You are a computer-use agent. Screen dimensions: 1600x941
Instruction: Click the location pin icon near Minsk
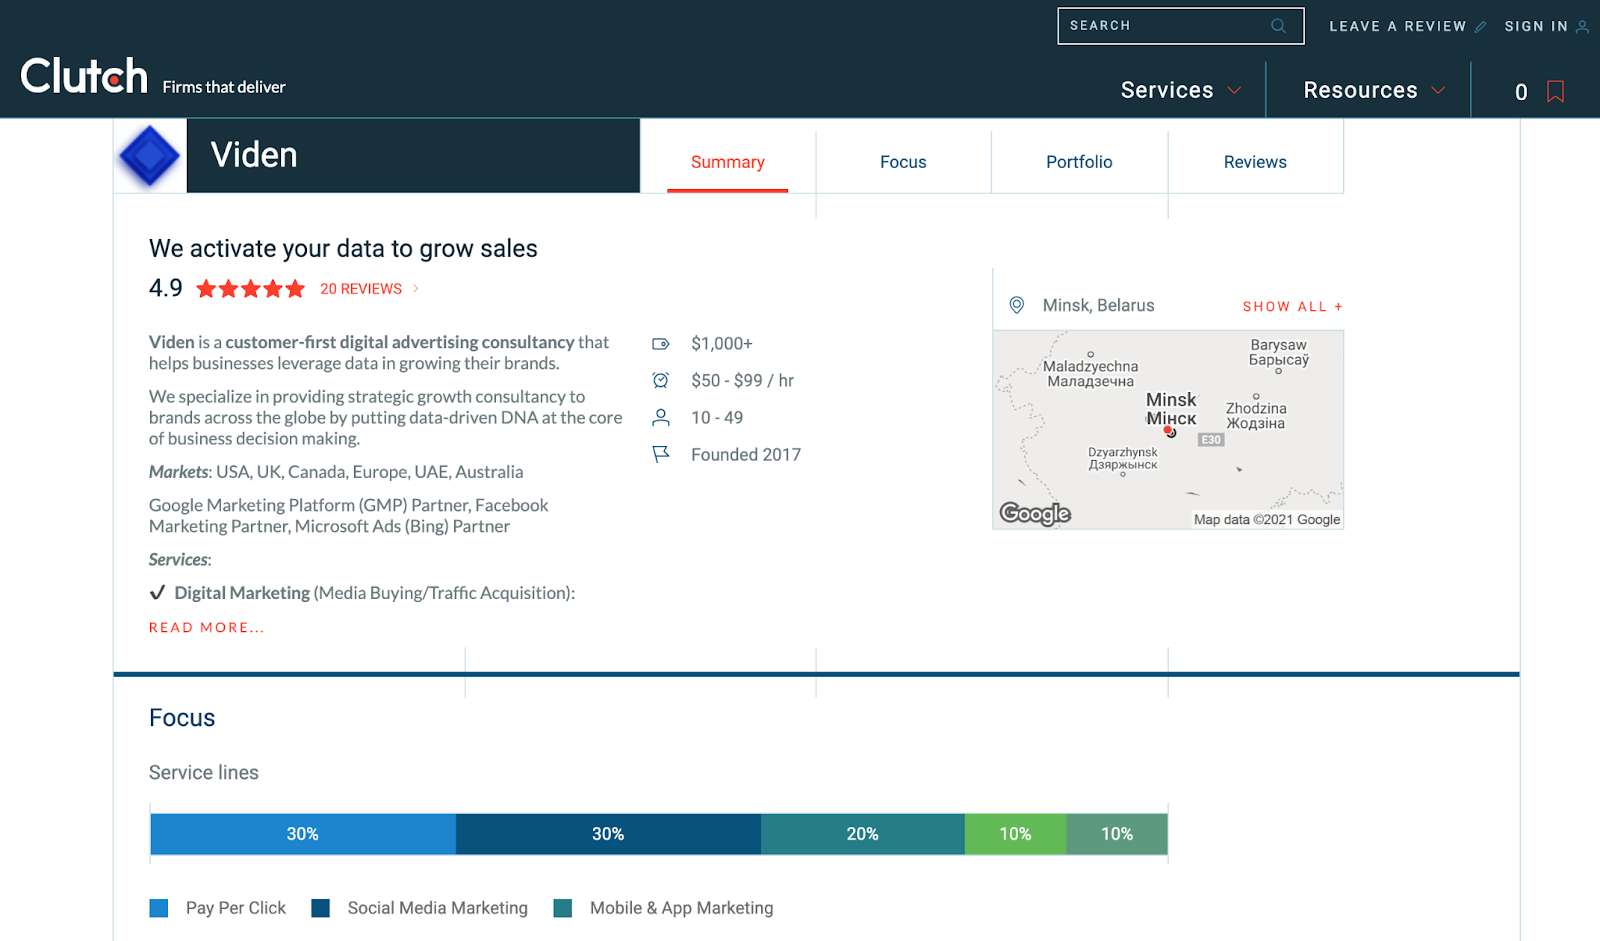[x=1017, y=305]
